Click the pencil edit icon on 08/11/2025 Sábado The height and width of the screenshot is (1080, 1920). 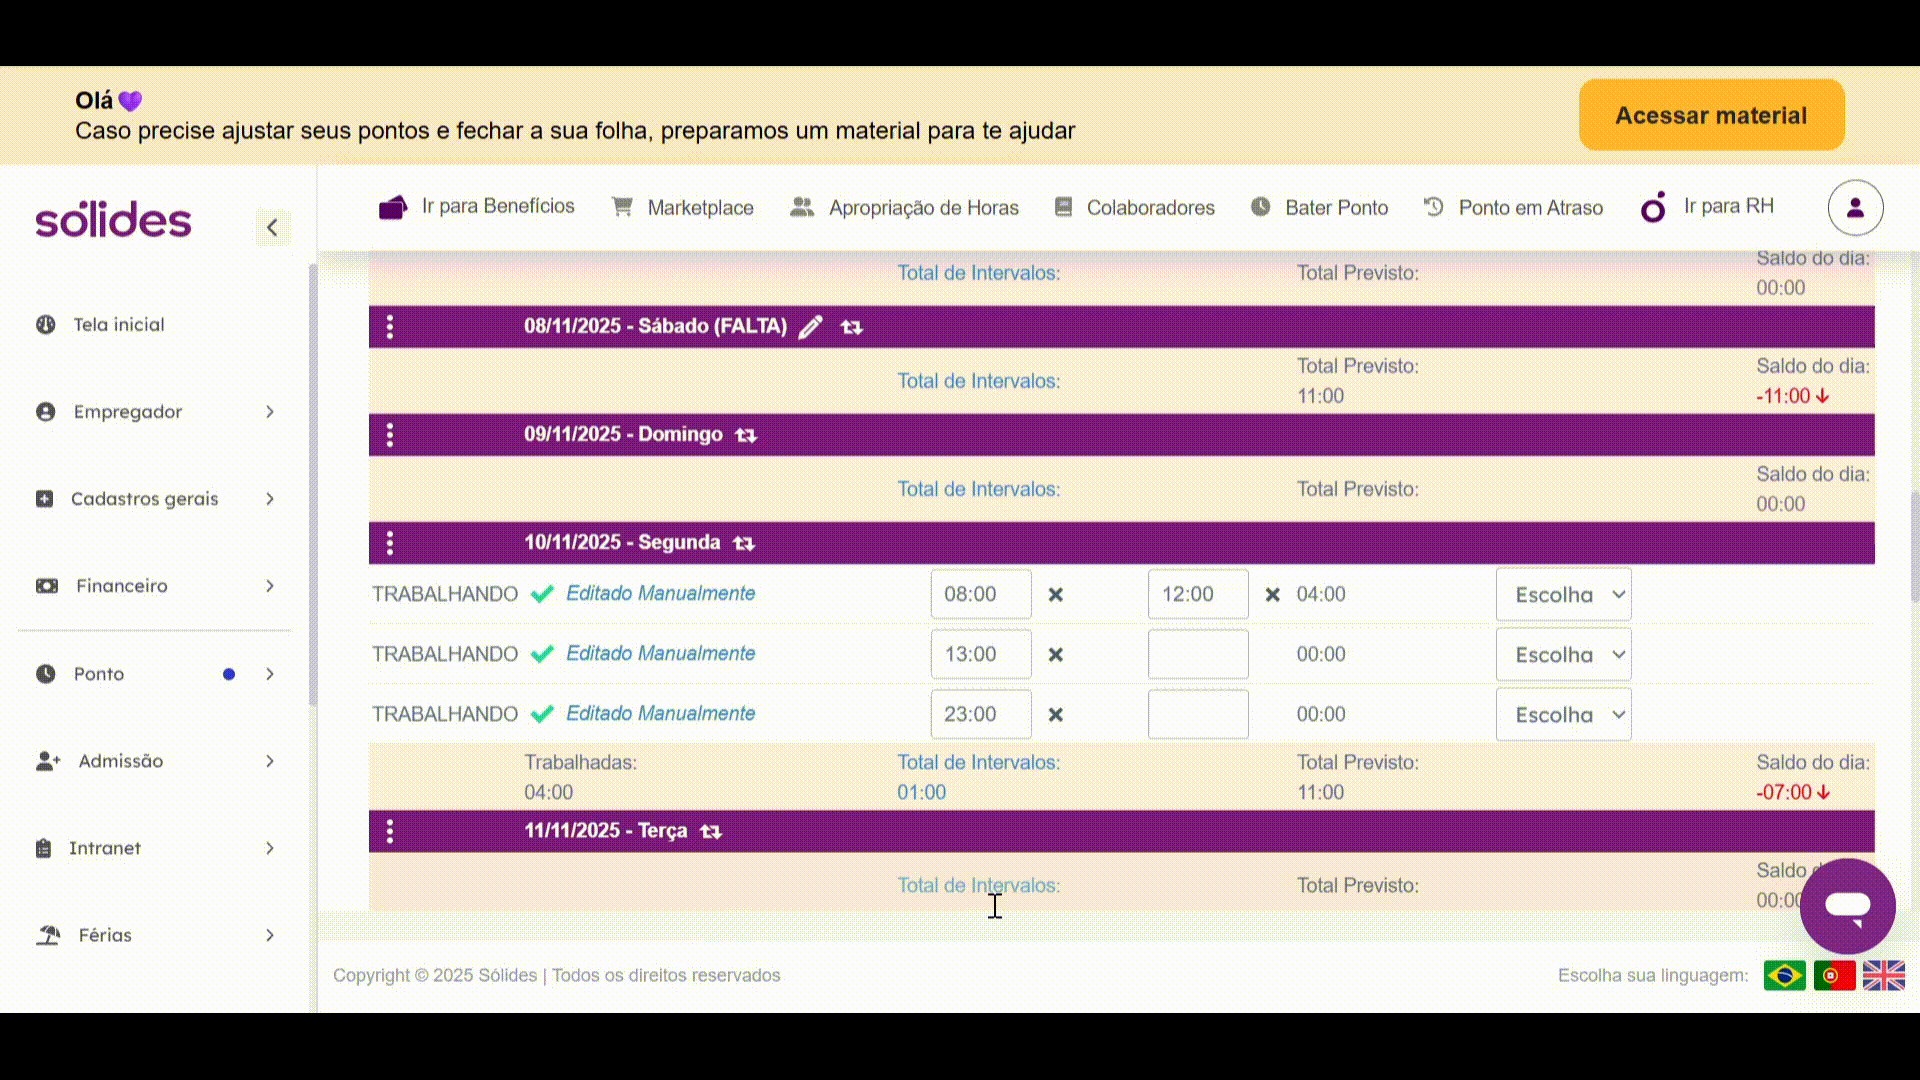coord(811,327)
